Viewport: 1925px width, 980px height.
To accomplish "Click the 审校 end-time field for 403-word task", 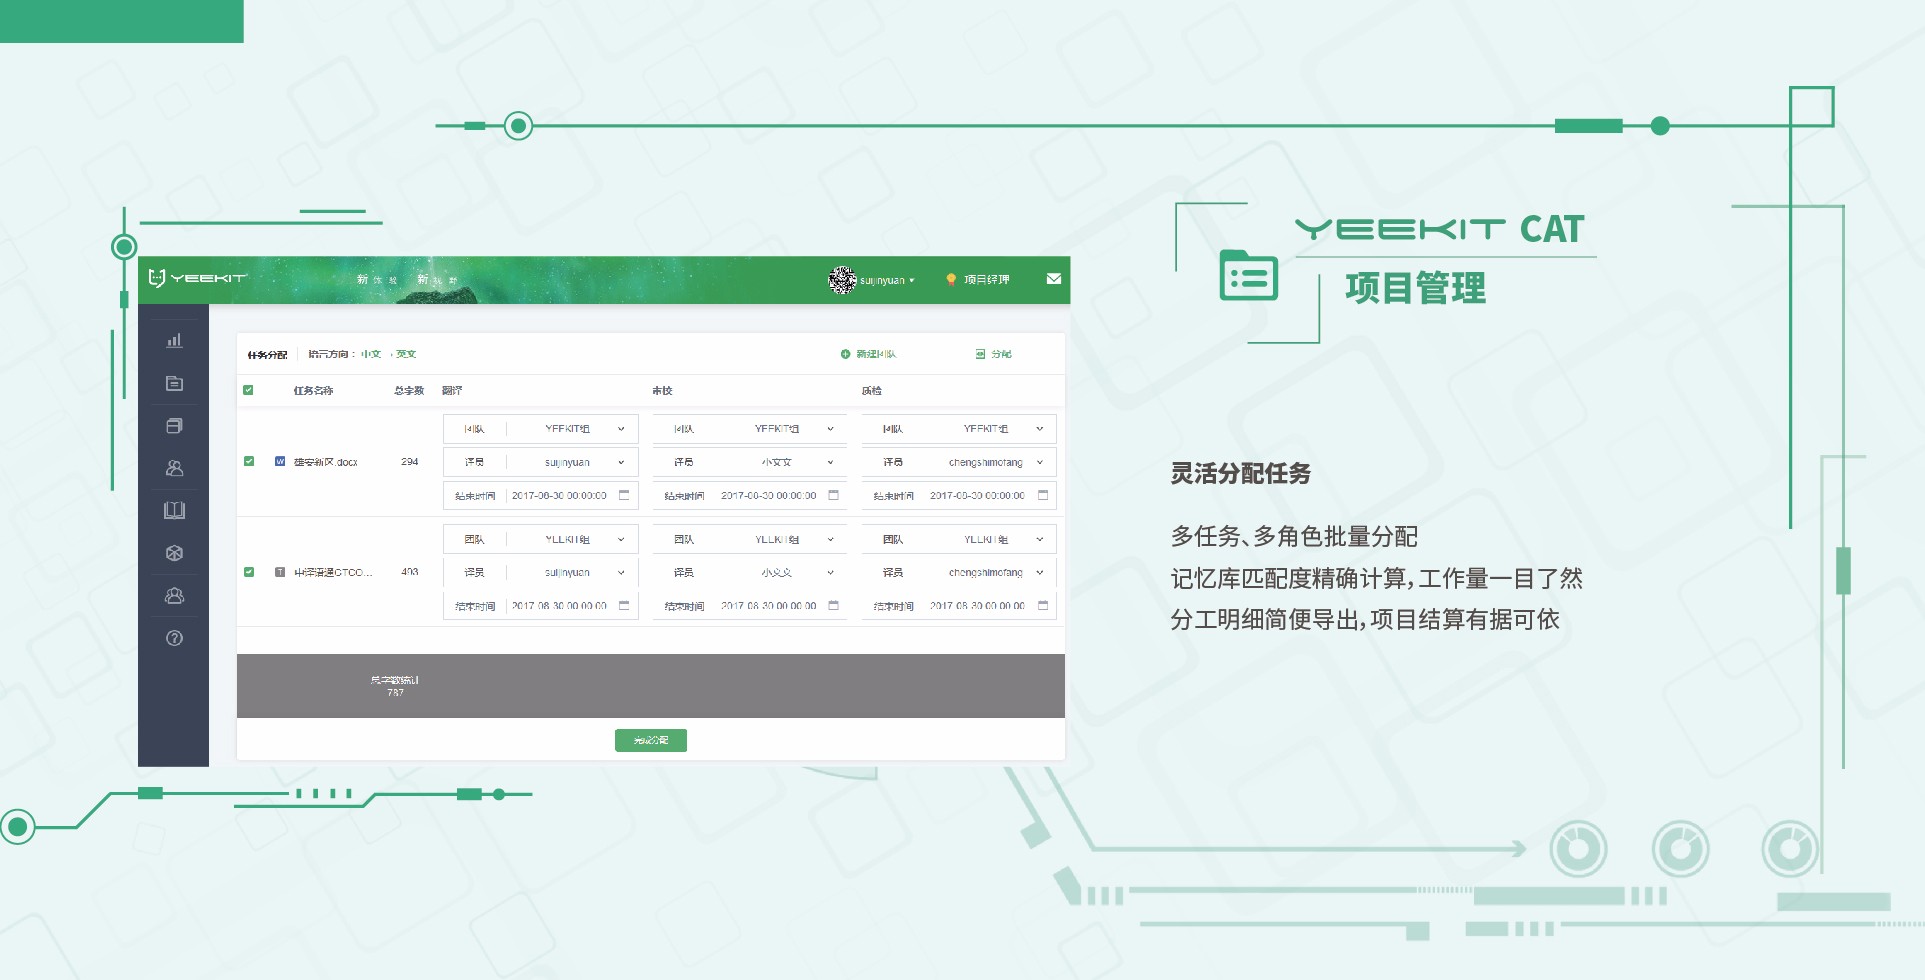I will coord(749,605).
